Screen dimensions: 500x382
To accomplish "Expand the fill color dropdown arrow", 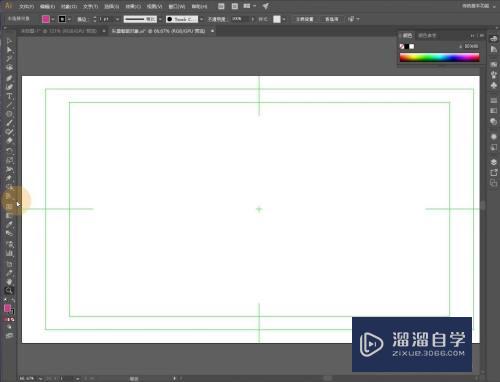I will 53,19.
